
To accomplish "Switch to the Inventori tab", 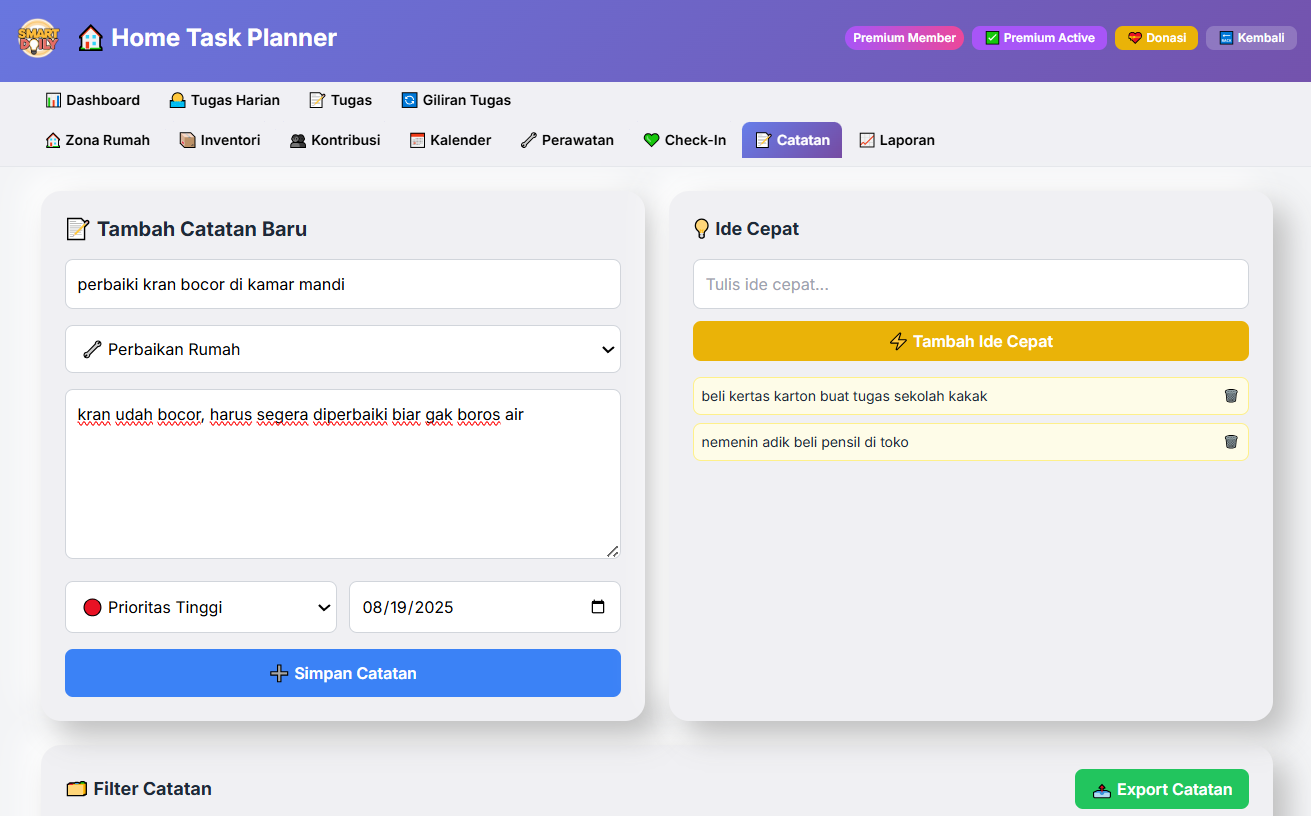I will pyautogui.click(x=219, y=140).
